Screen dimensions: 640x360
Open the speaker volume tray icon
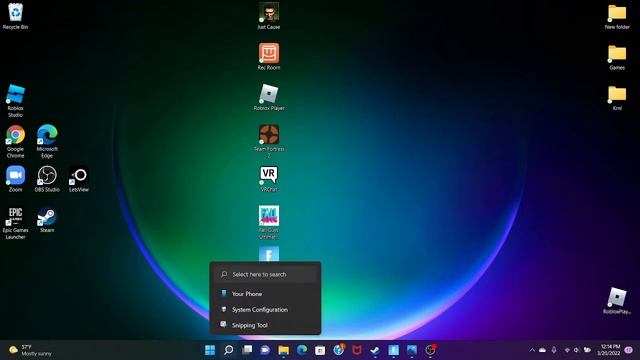[x=576, y=350]
